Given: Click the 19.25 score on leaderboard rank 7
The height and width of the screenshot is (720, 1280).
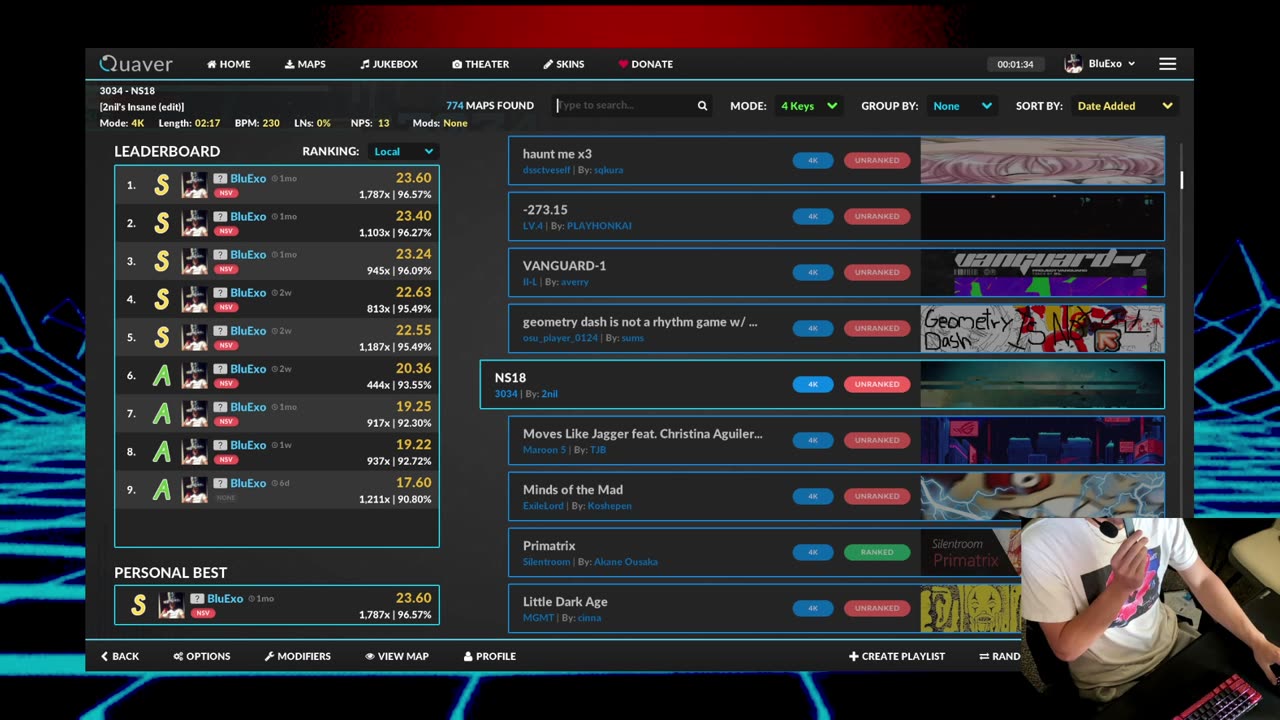Looking at the screenshot, I should coord(413,406).
